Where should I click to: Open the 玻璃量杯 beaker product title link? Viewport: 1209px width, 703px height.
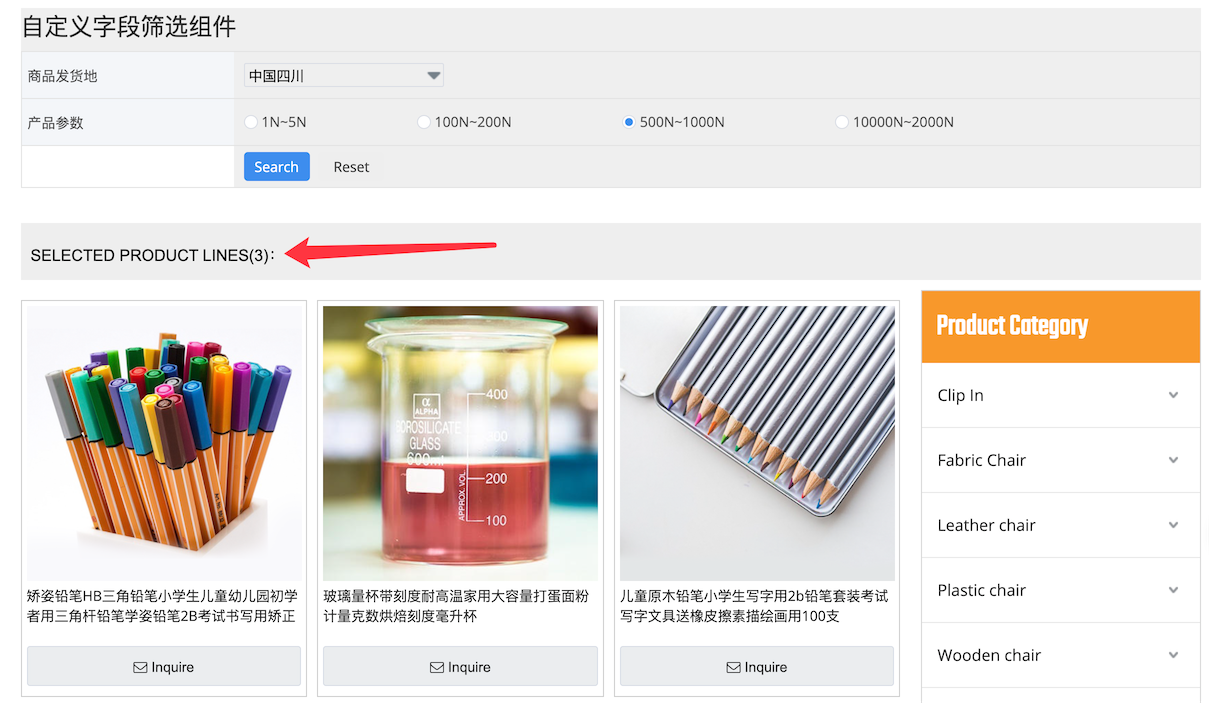click(456, 606)
